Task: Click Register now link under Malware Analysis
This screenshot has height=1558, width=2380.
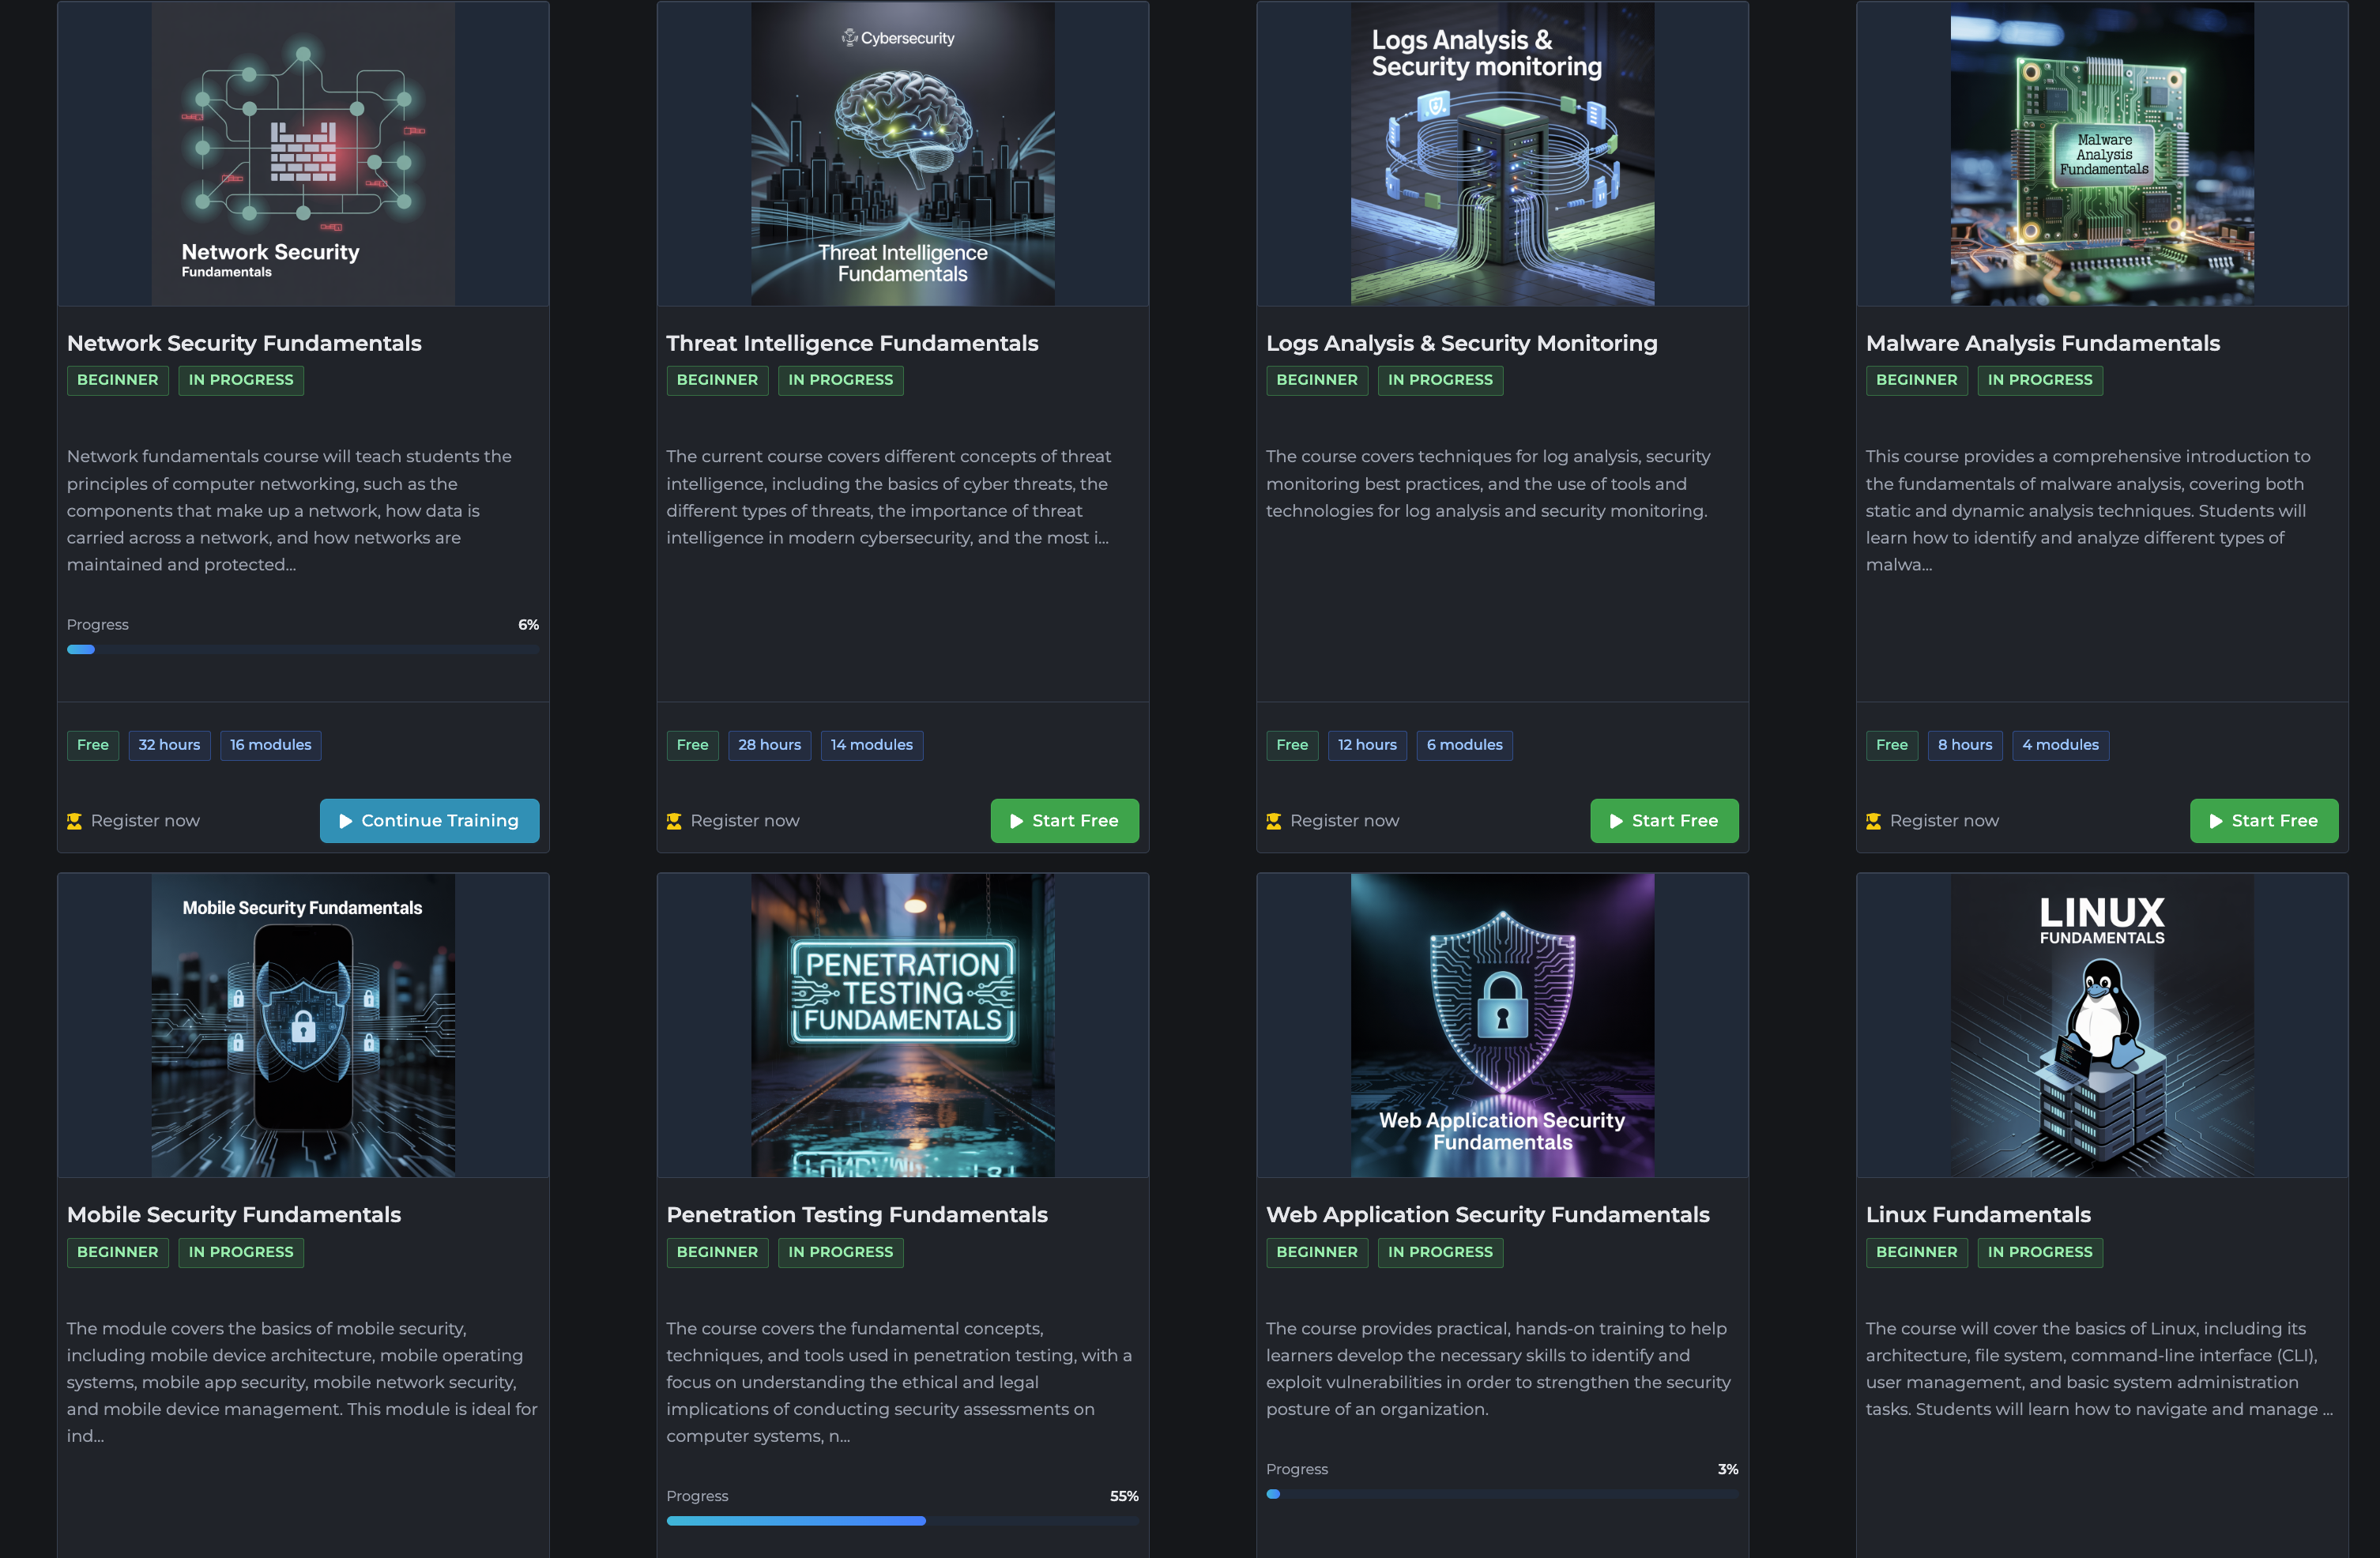Action: 1944,821
